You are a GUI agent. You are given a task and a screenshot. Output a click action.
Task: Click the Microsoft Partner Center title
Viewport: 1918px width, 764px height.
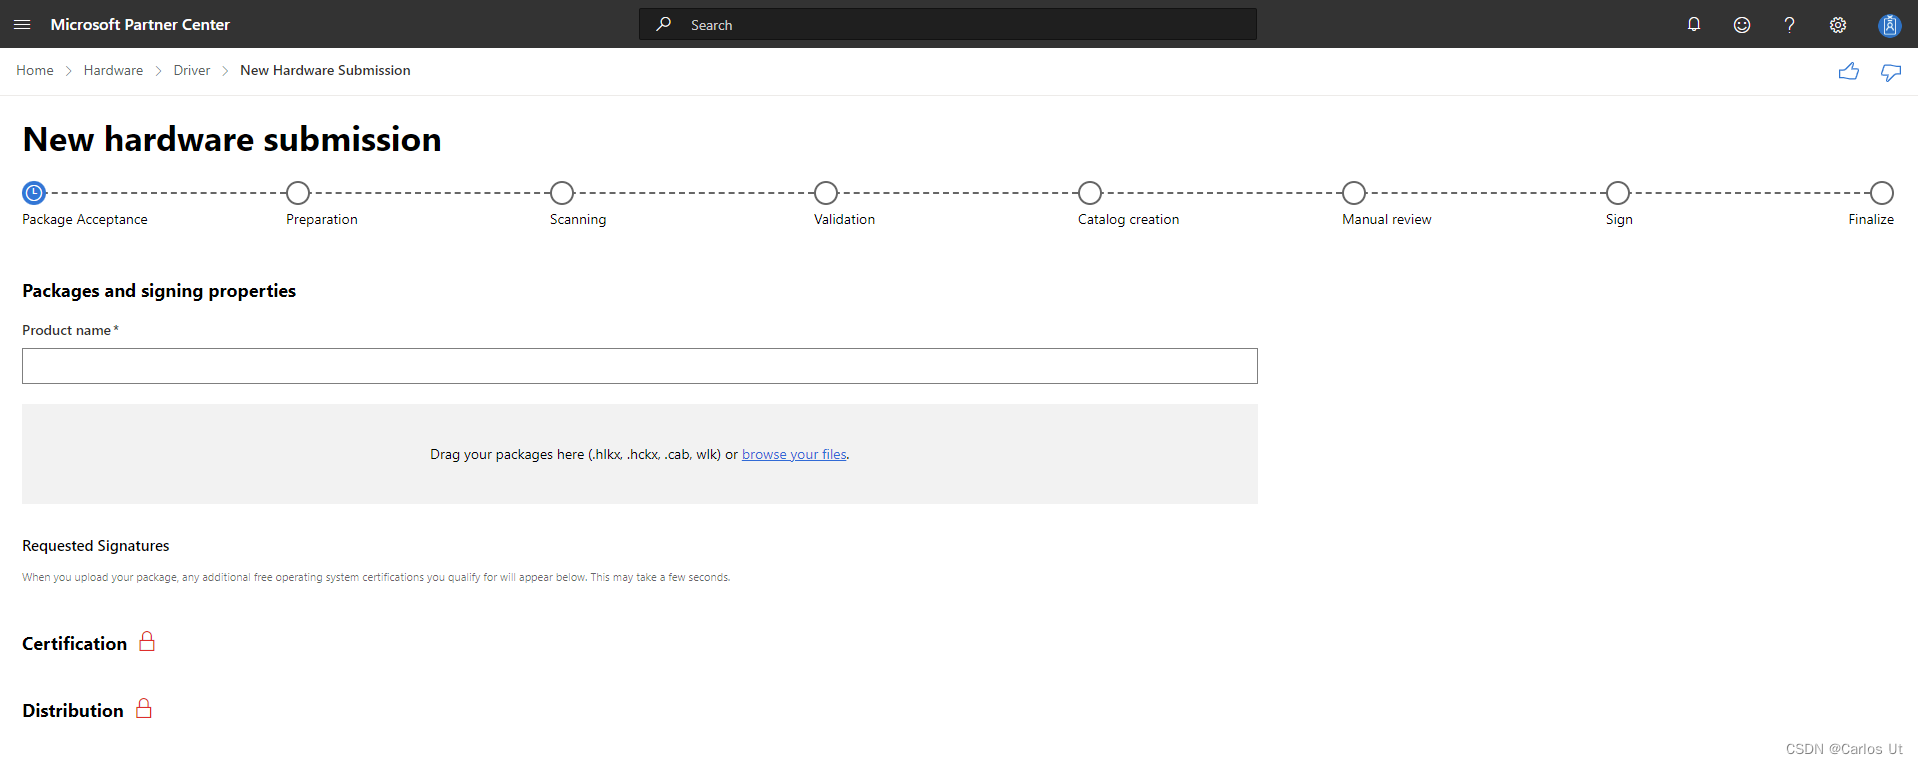click(140, 24)
